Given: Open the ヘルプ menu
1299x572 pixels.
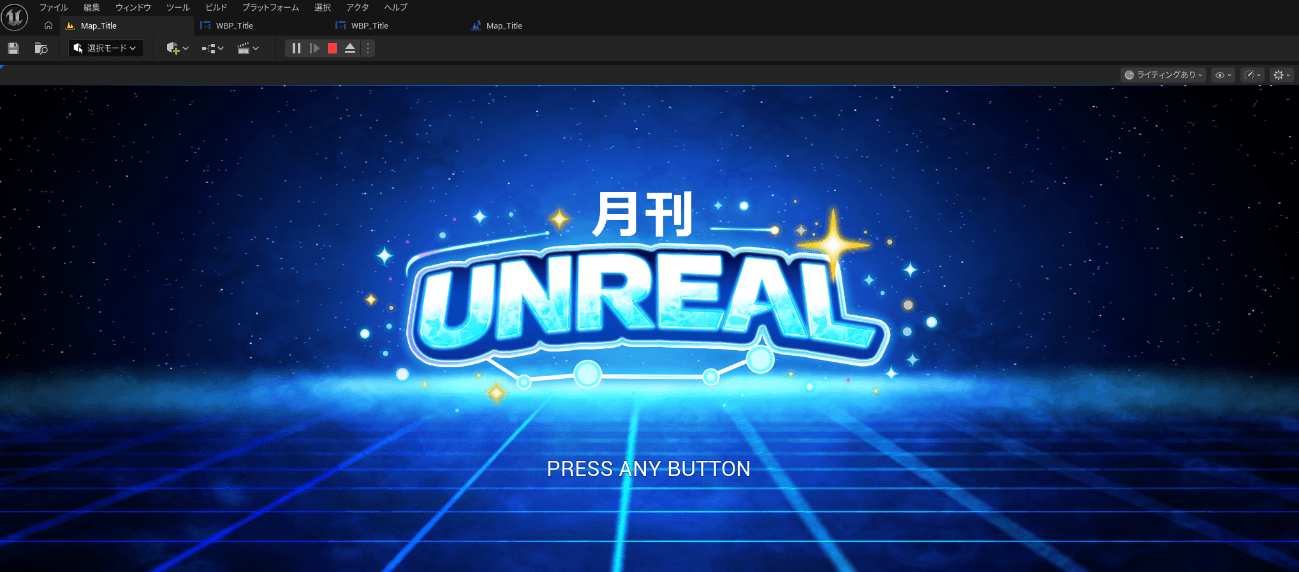Looking at the screenshot, I should pyautogui.click(x=395, y=7).
